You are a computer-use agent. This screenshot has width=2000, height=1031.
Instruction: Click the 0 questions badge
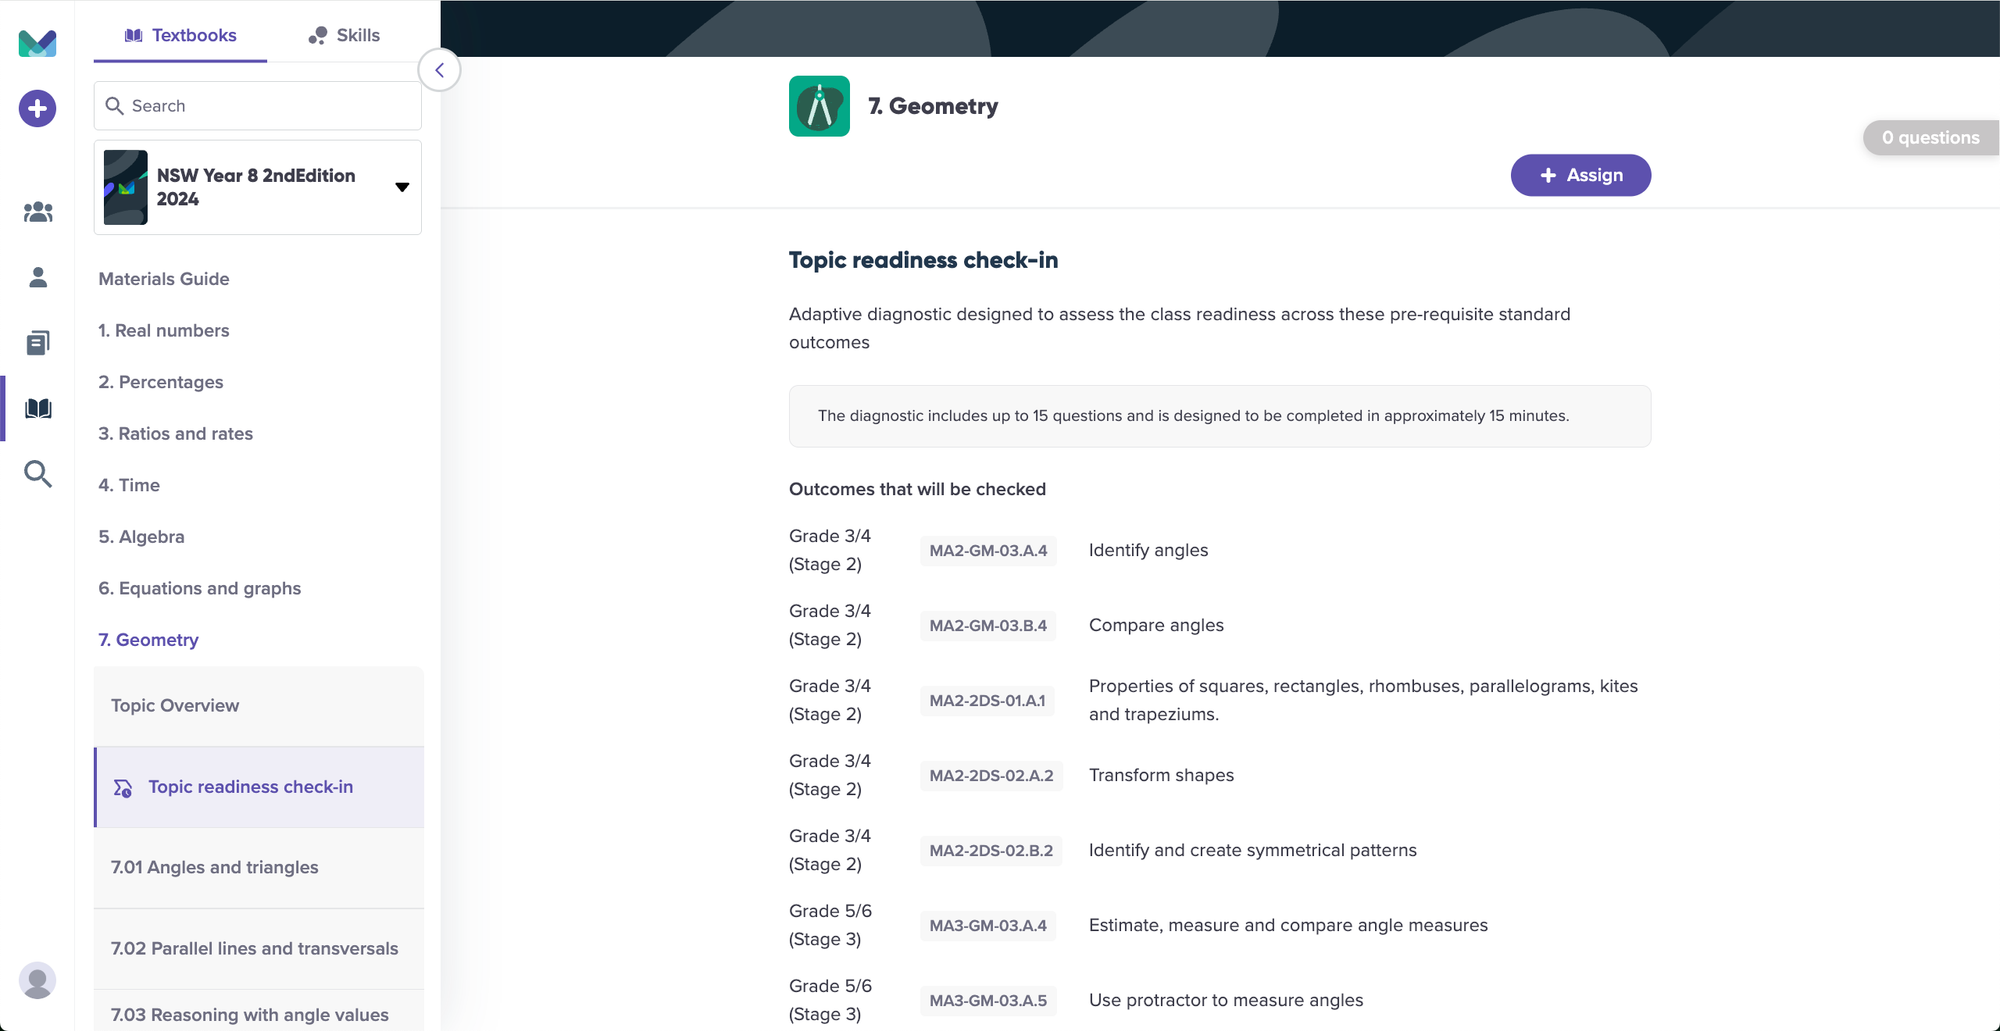click(1930, 138)
